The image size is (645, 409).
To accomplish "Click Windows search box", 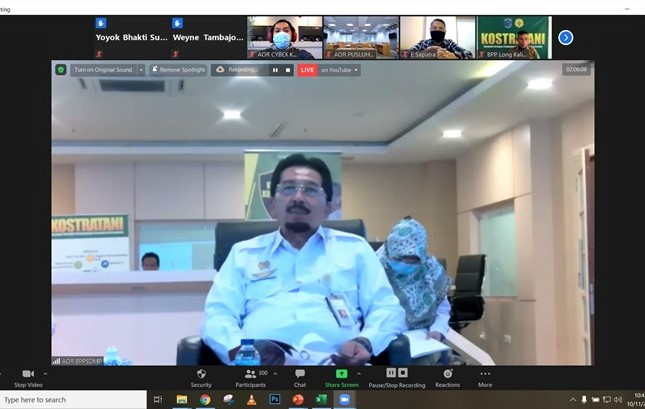I will (73, 400).
